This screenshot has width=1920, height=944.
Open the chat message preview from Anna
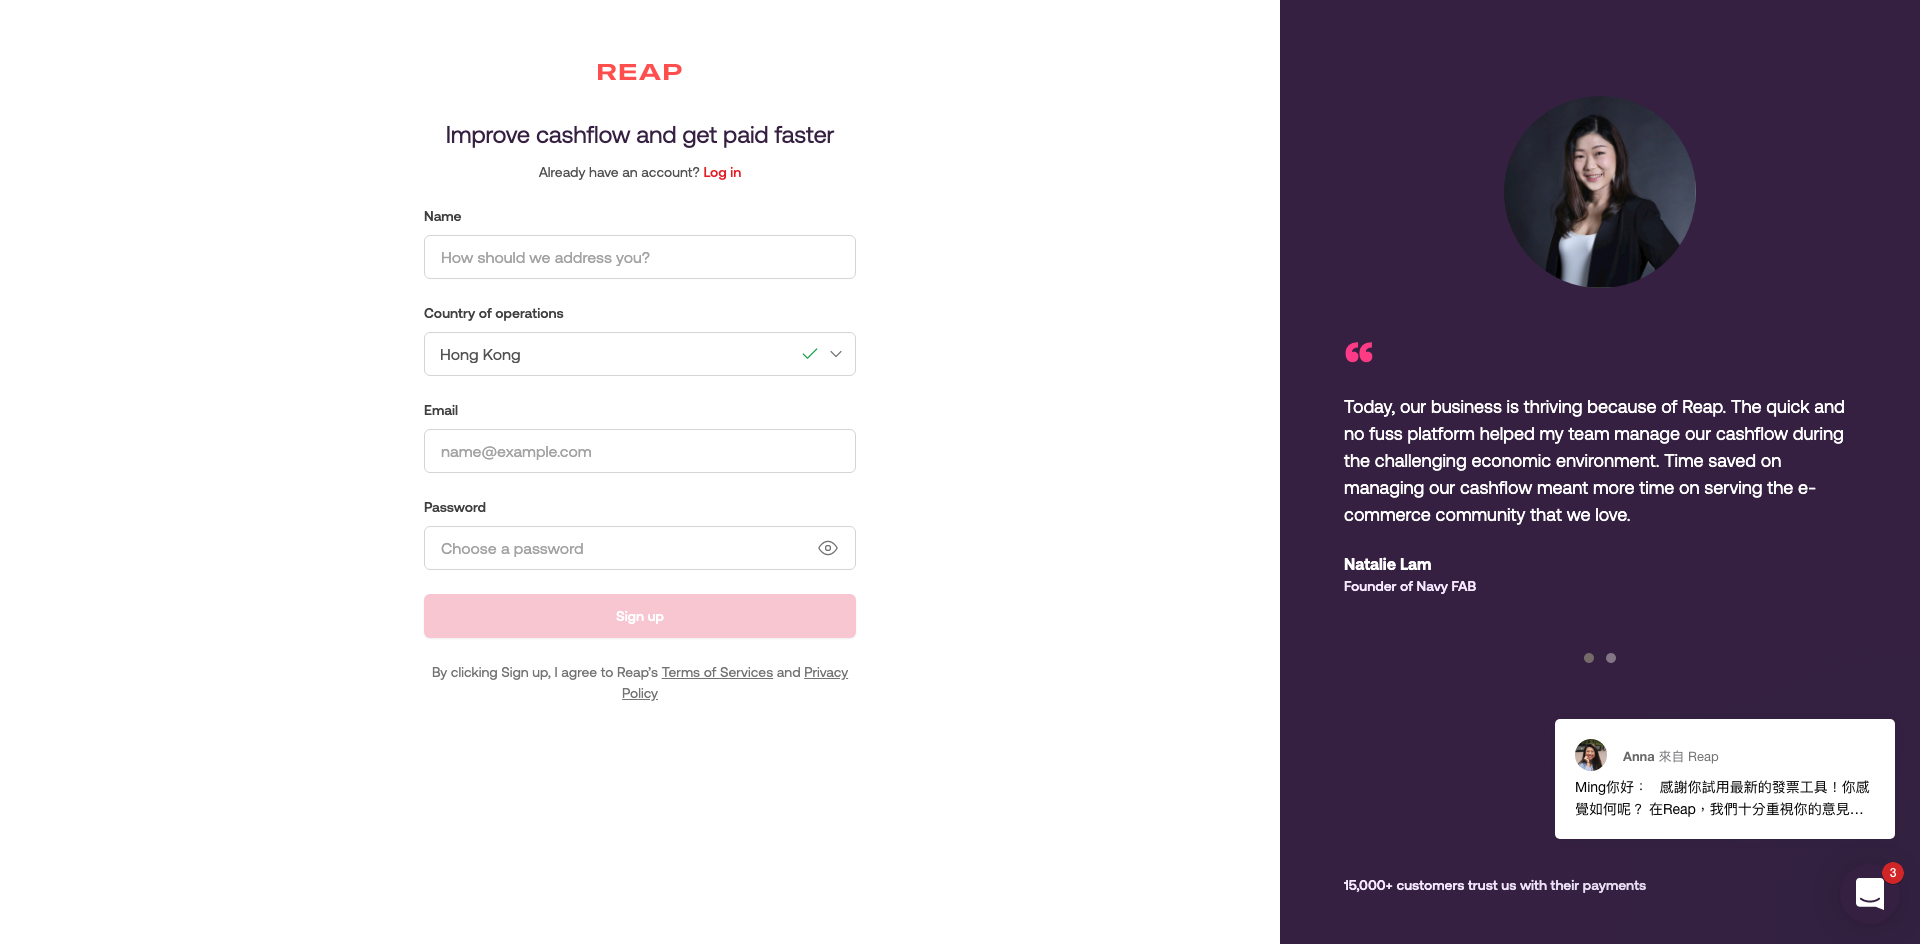pyautogui.click(x=1723, y=797)
